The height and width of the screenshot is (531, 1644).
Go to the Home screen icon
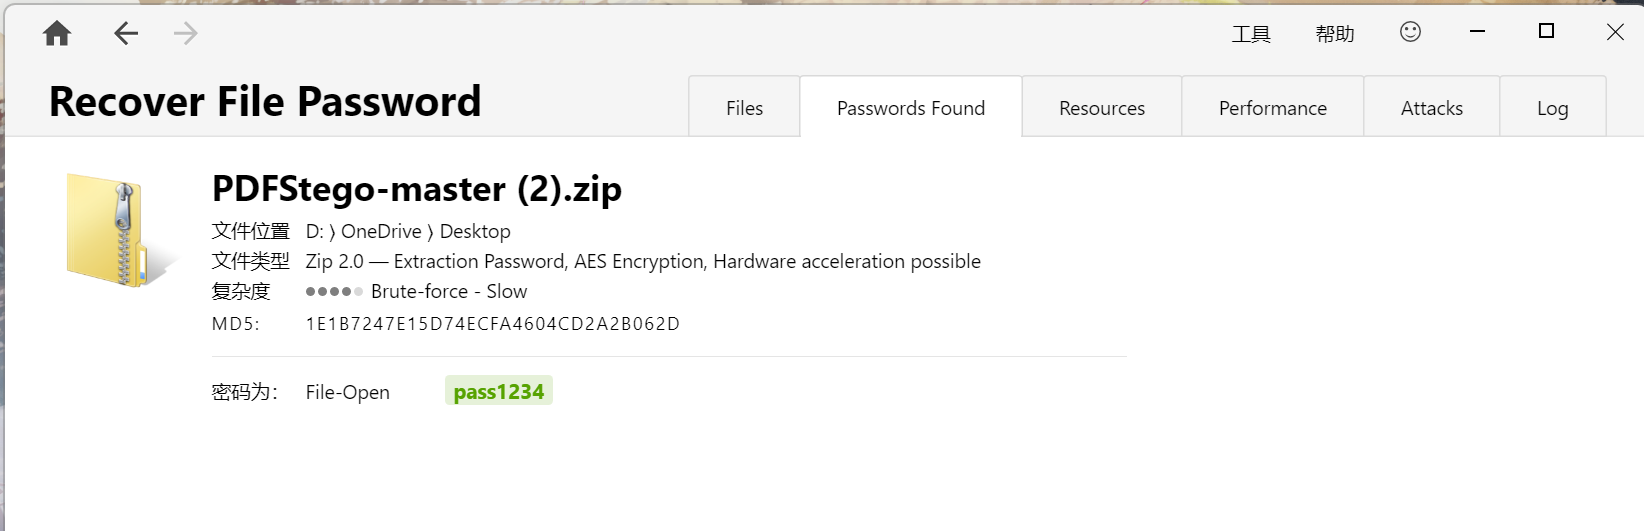(x=57, y=34)
